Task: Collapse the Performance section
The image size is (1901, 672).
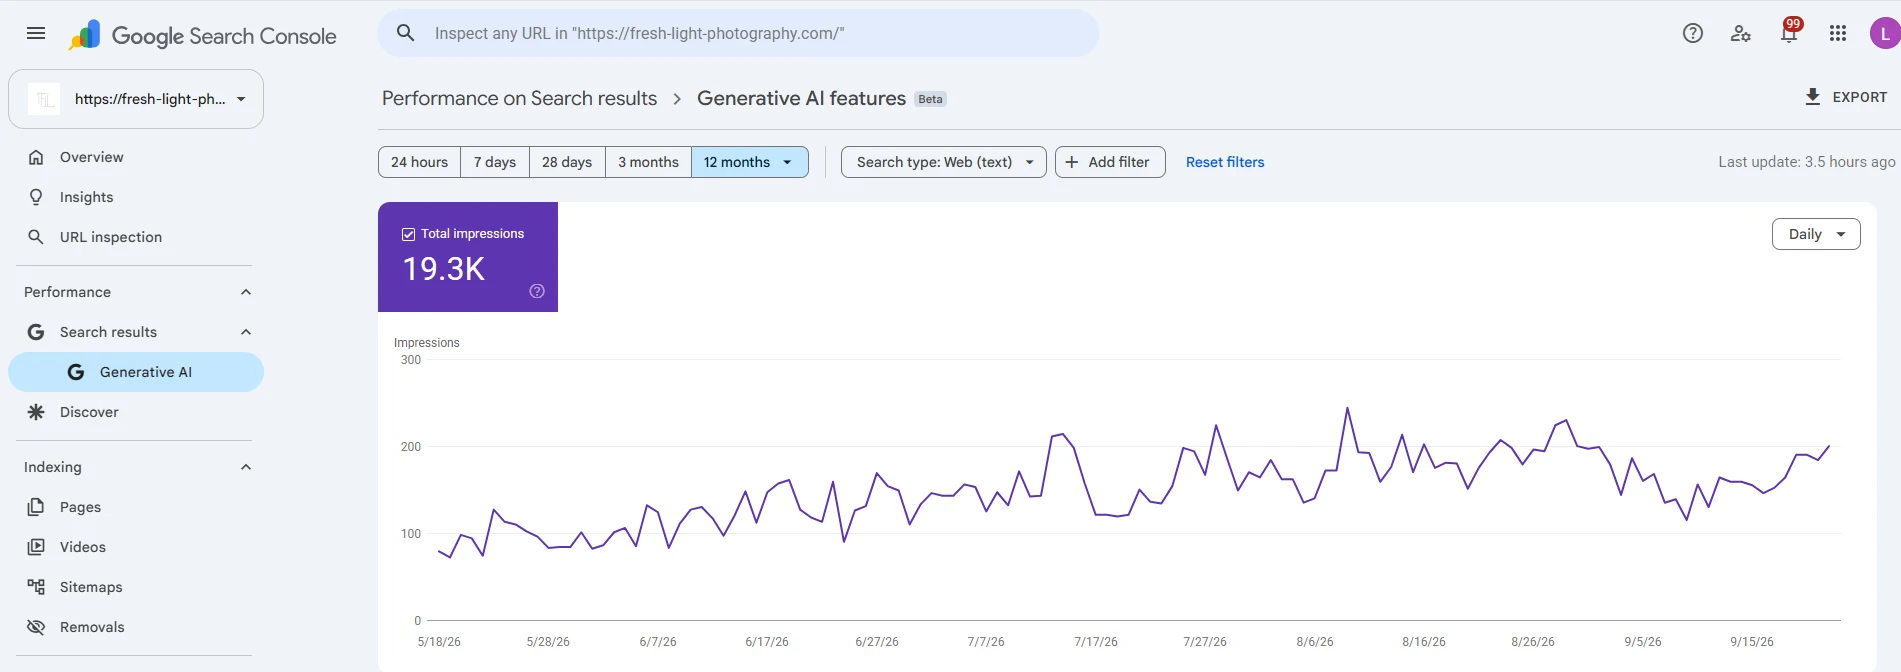Action: tap(246, 292)
